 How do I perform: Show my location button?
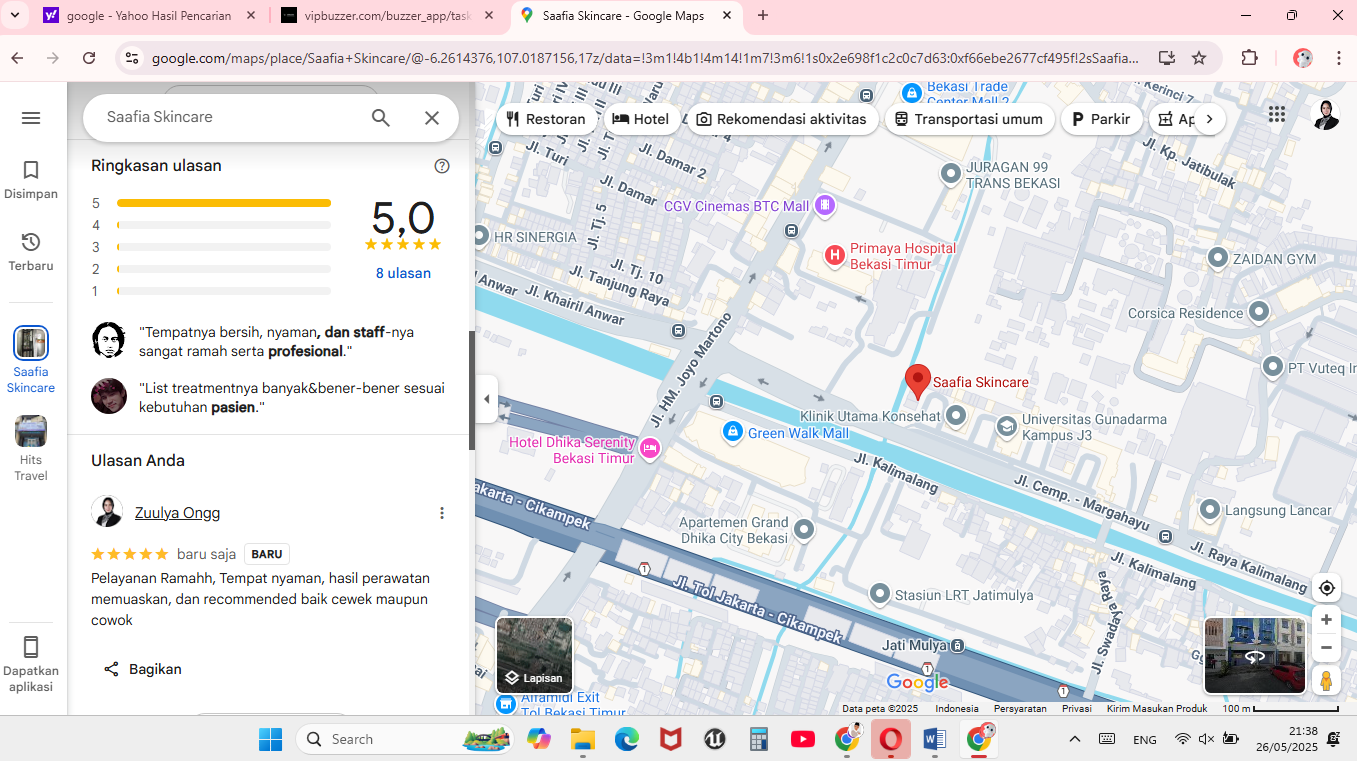pos(1326,588)
